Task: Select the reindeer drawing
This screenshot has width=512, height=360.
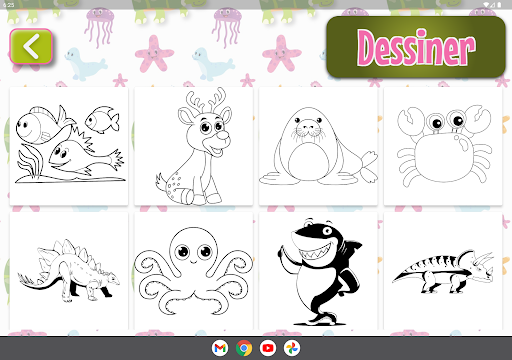Action: pyautogui.click(x=194, y=146)
